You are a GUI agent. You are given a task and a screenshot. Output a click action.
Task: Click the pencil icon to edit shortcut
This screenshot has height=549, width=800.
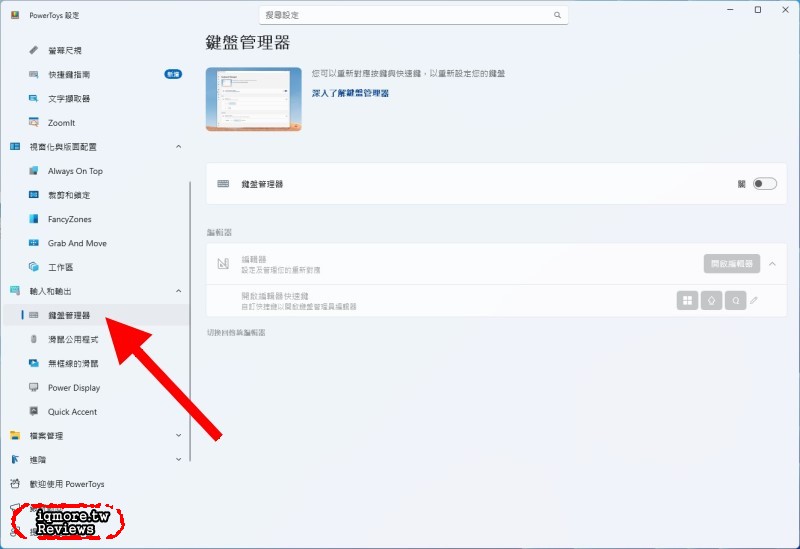(754, 301)
